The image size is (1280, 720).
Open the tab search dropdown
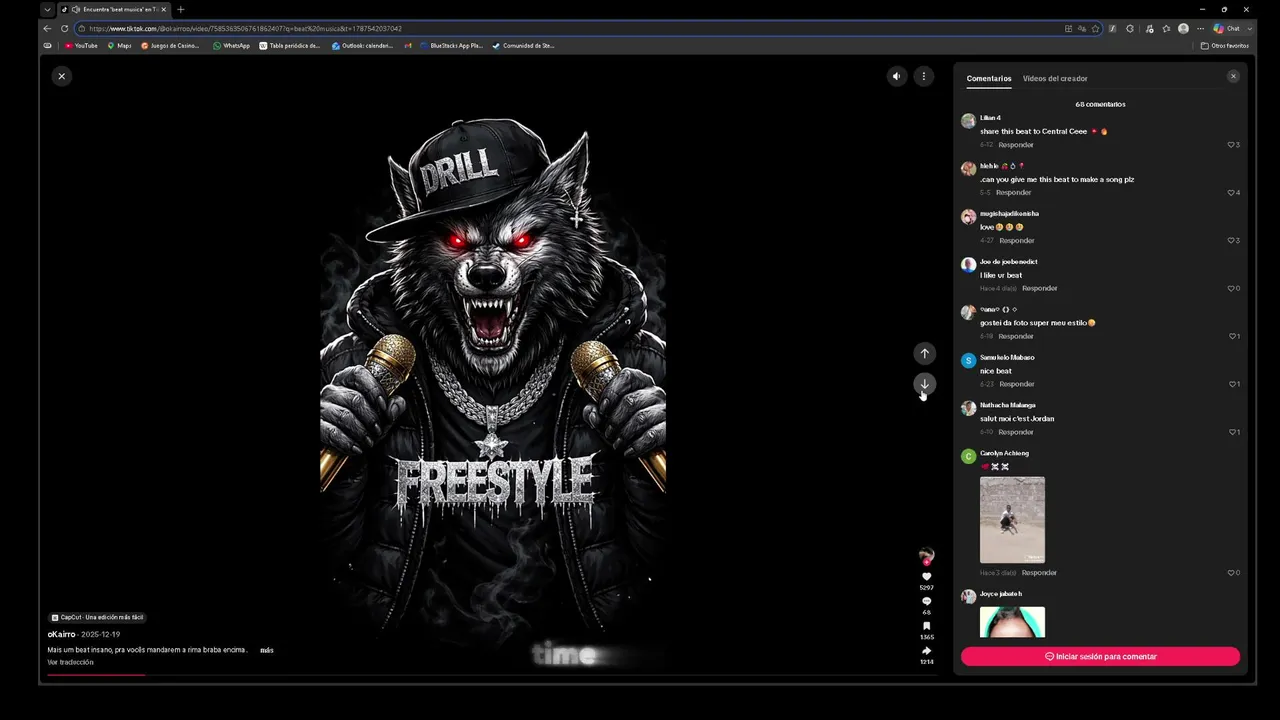click(x=47, y=9)
